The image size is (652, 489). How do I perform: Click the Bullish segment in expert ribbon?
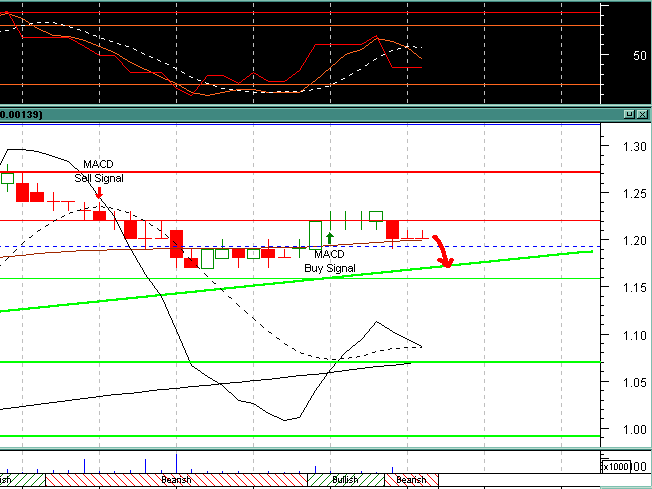(346, 480)
